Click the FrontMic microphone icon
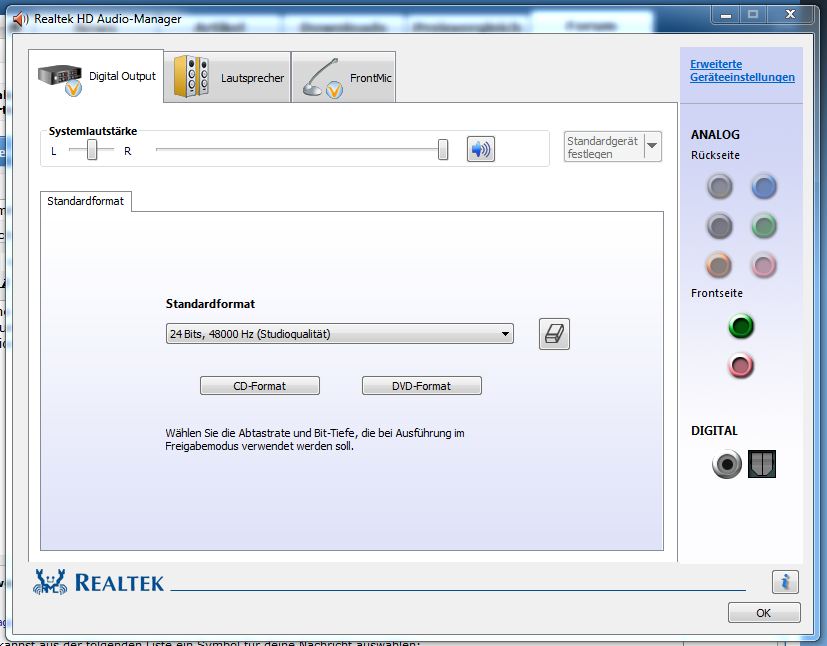The image size is (827, 646). (322, 78)
